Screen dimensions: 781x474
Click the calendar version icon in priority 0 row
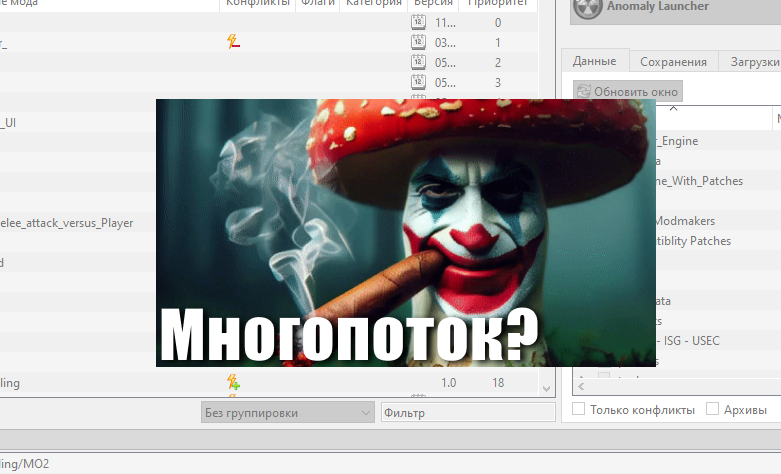pos(418,22)
